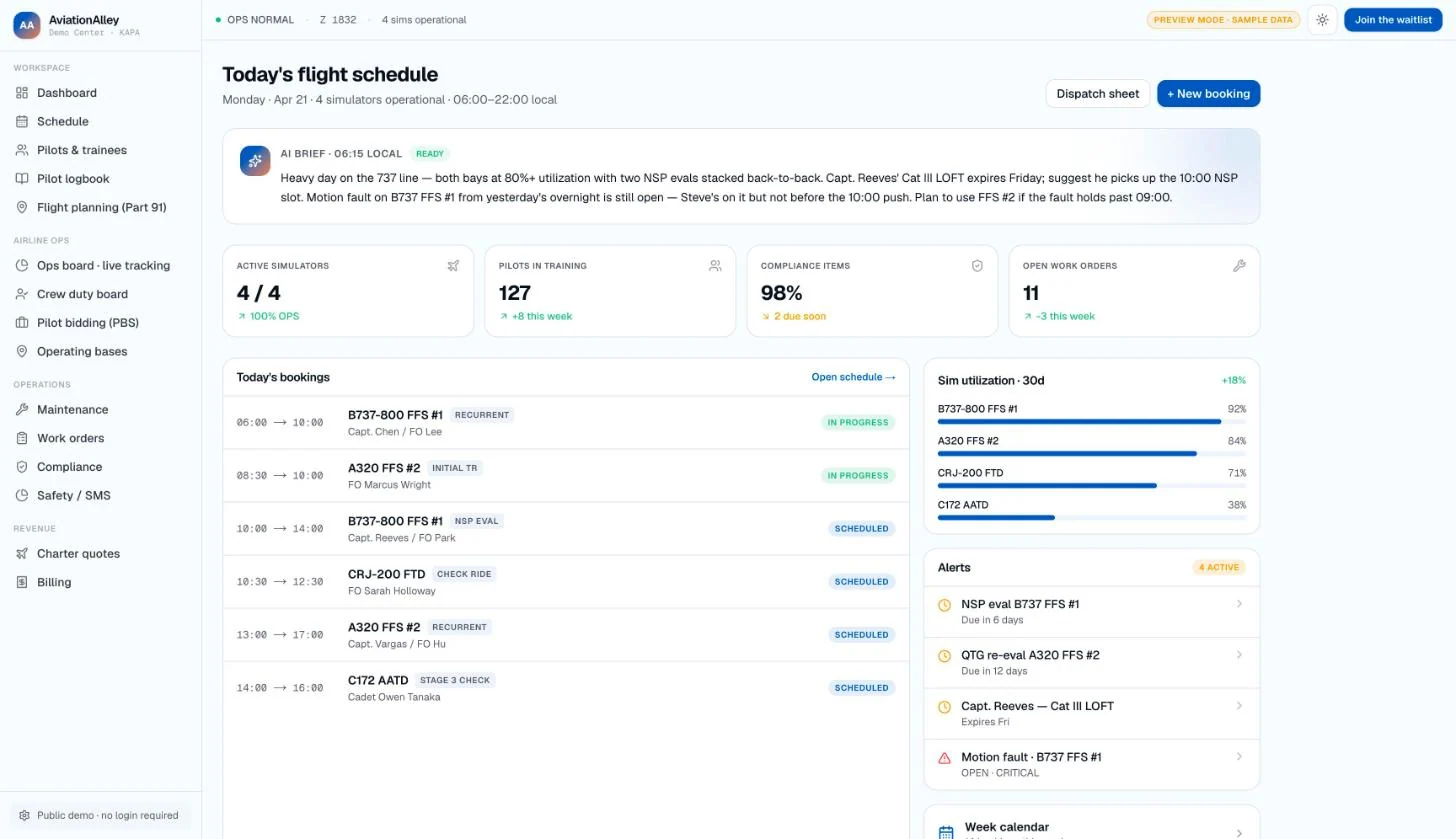The image size is (1456, 839).
Task: Open the Dispatch sheet
Action: click(1097, 94)
